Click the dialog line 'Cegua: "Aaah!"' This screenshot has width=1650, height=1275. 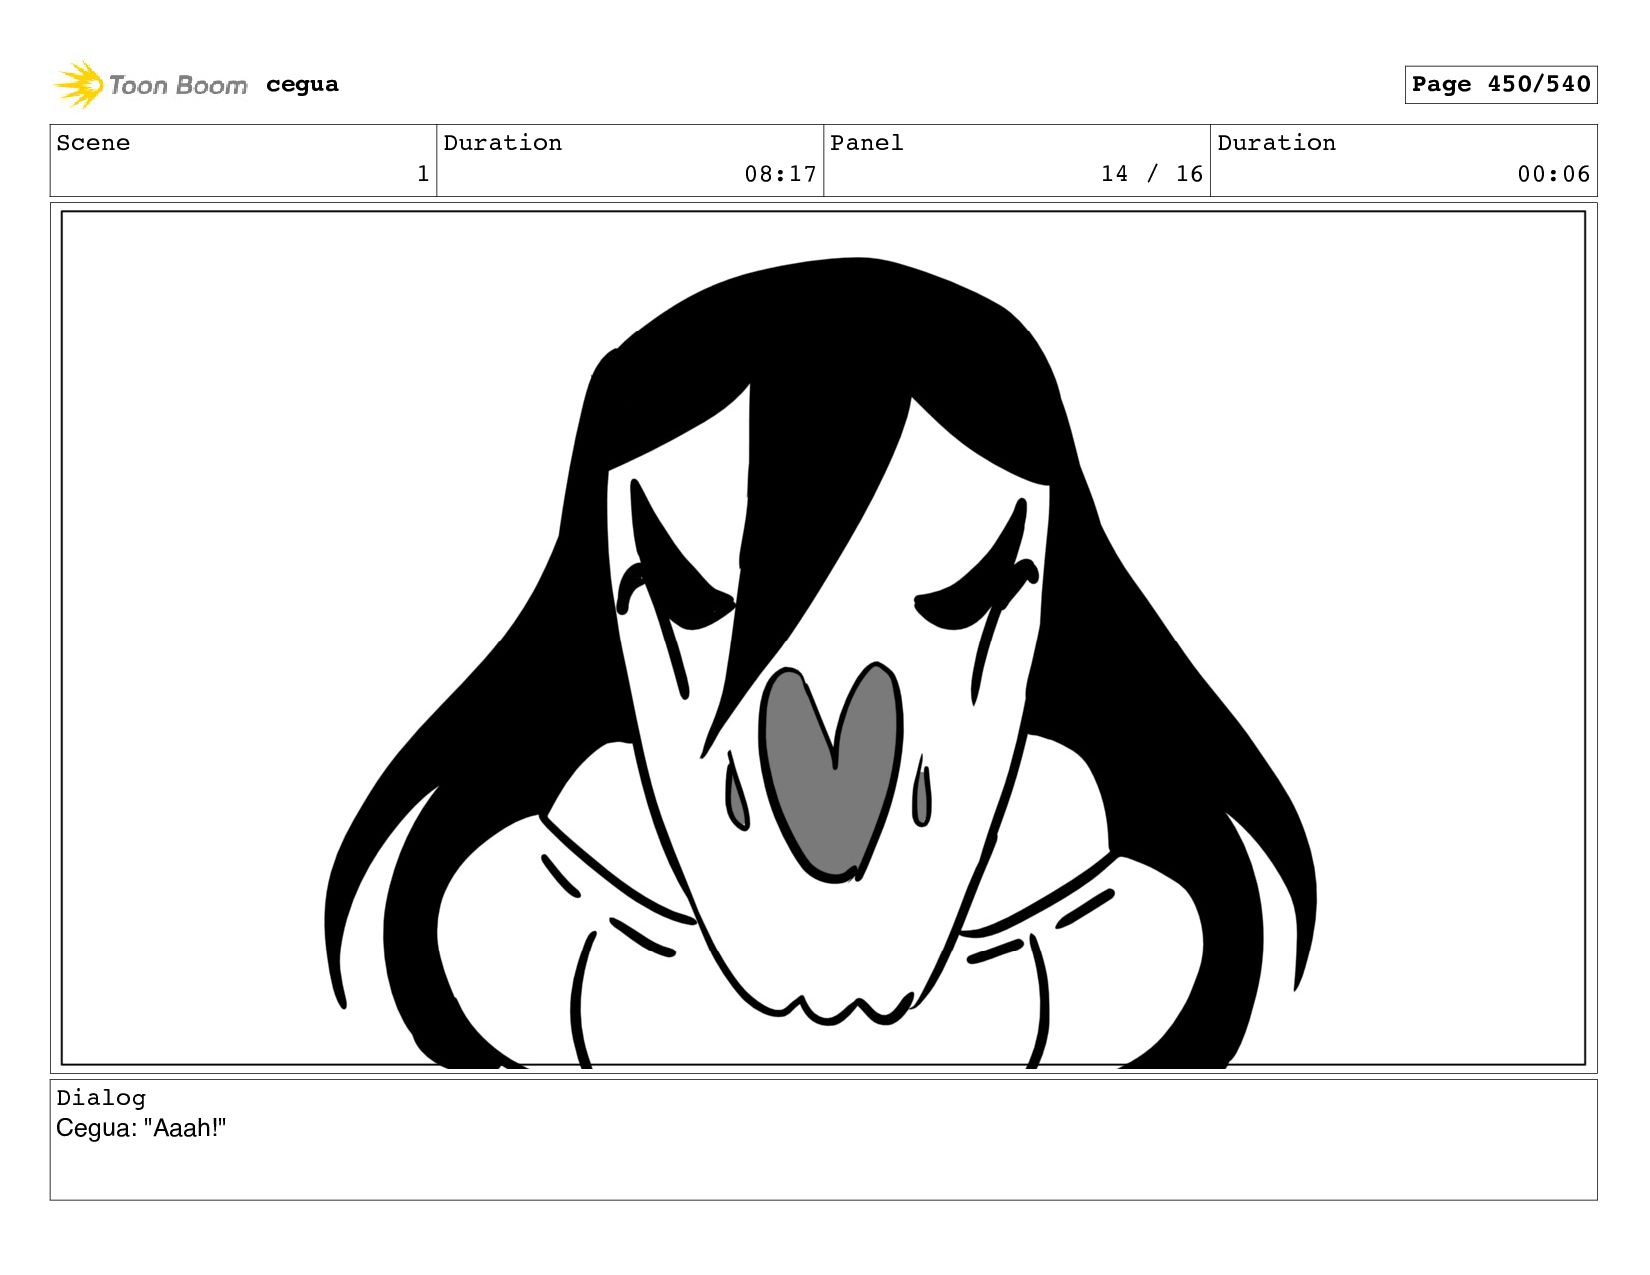141,1128
